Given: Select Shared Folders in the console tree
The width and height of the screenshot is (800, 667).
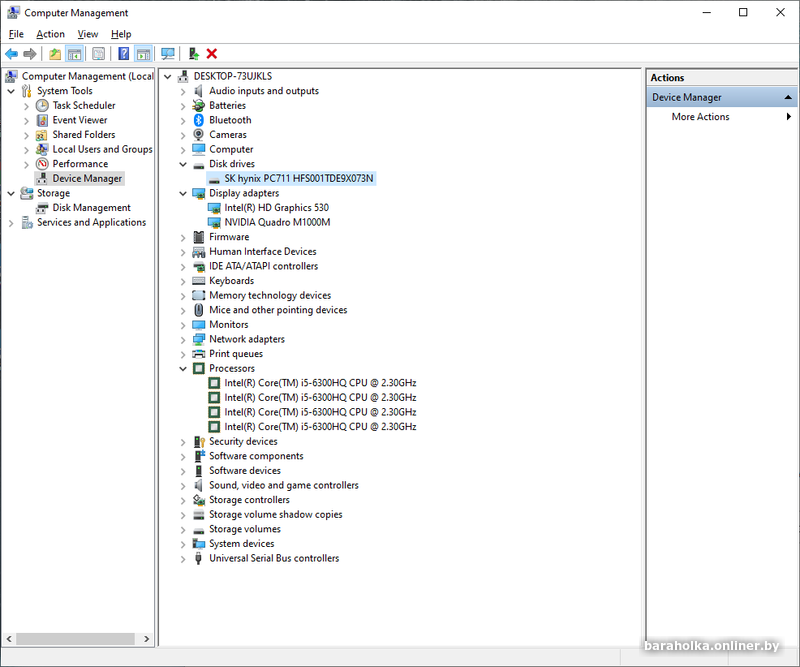Looking at the screenshot, I should coord(84,135).
